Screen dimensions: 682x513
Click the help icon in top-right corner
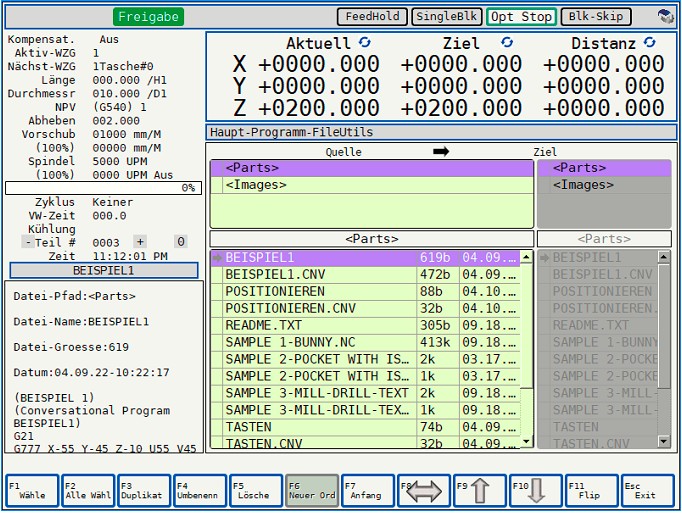(665, 17)
